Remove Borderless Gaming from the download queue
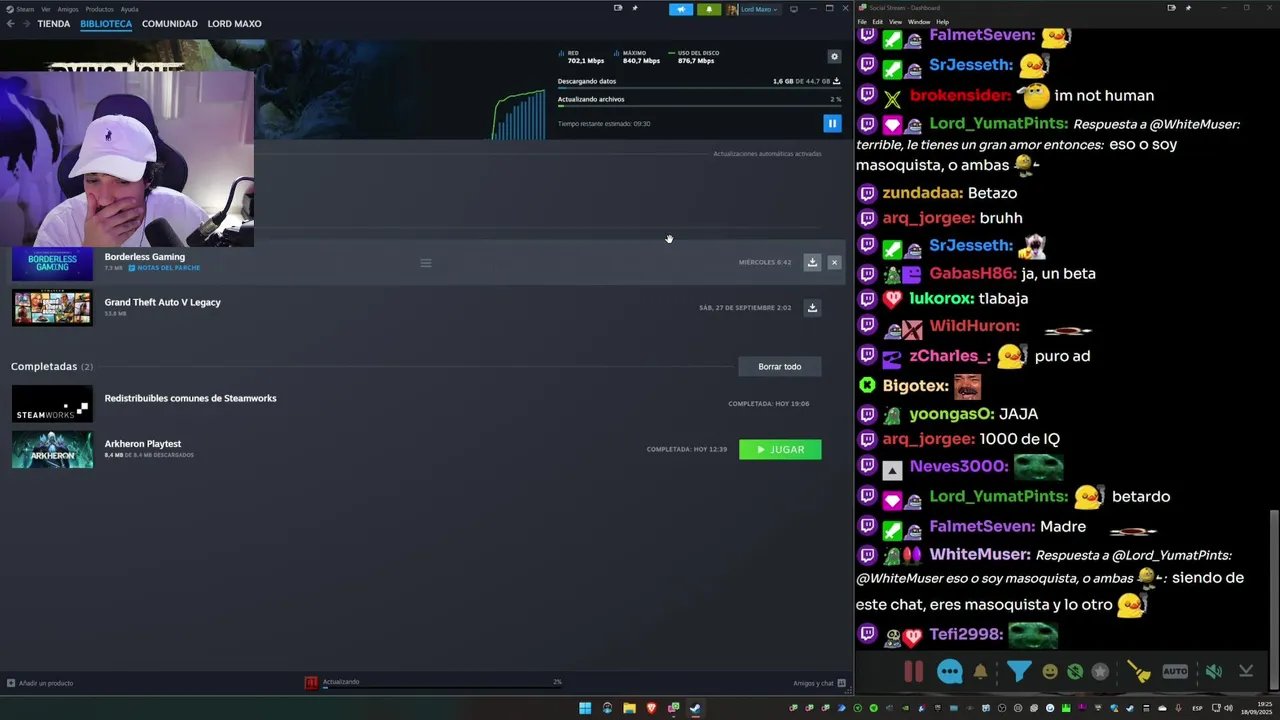 click(x=834, y=262)
